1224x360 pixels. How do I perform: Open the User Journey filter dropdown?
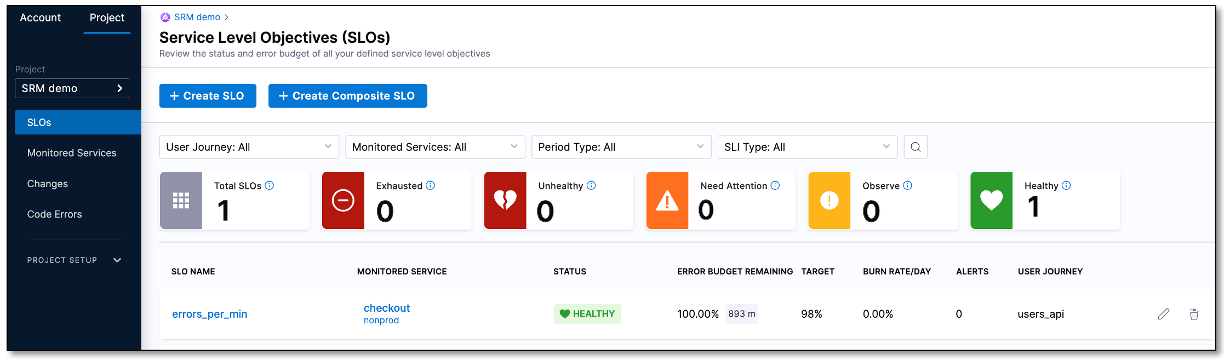pyautogui.click(x=249, y=147)
